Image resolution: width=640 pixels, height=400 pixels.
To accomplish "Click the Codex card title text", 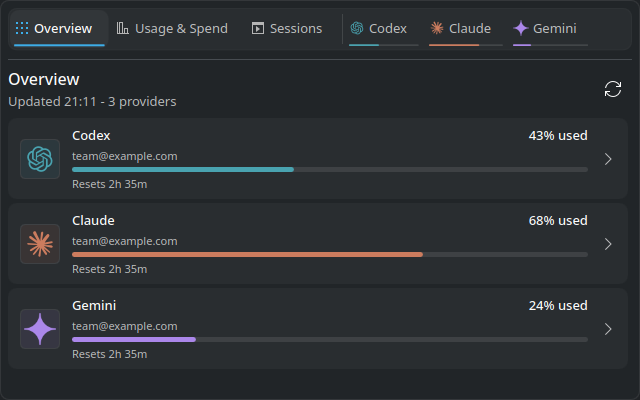I will click(91, 136).
